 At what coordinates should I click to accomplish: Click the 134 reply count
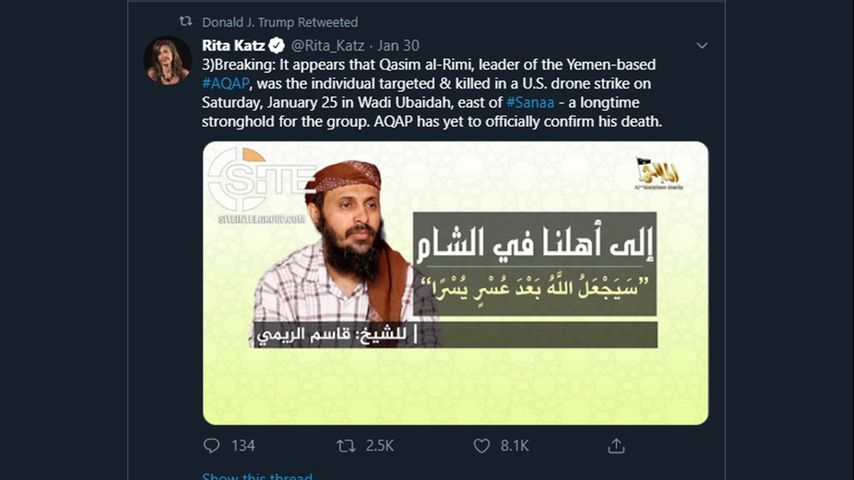point(243,446)
